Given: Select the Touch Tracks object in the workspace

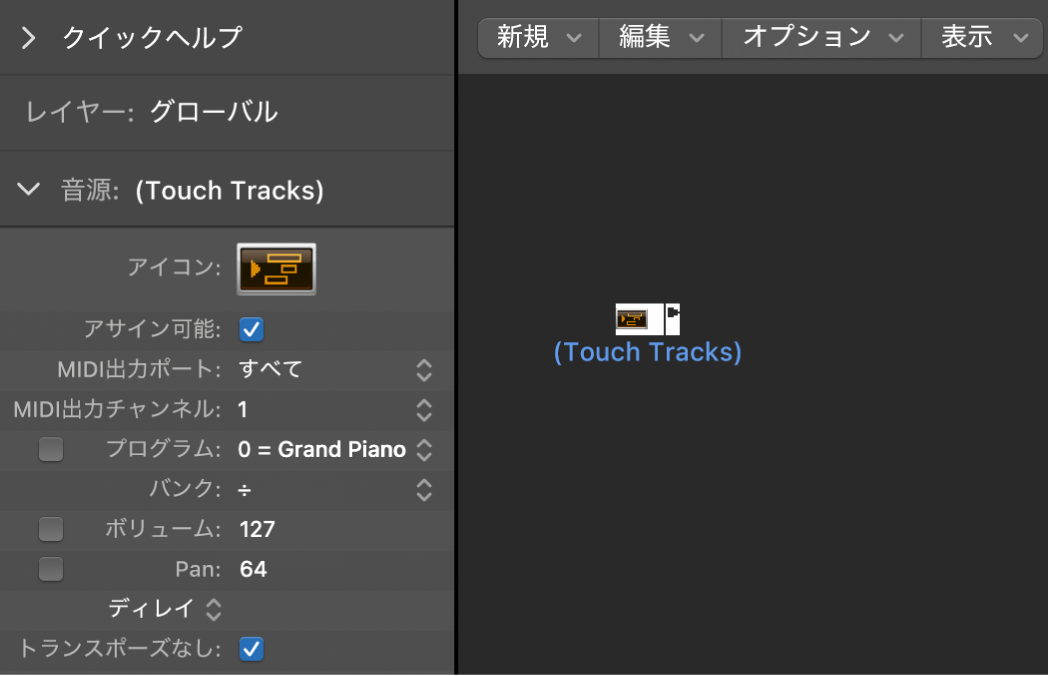Looking at the screenshot, I should [x=647, y=318].
